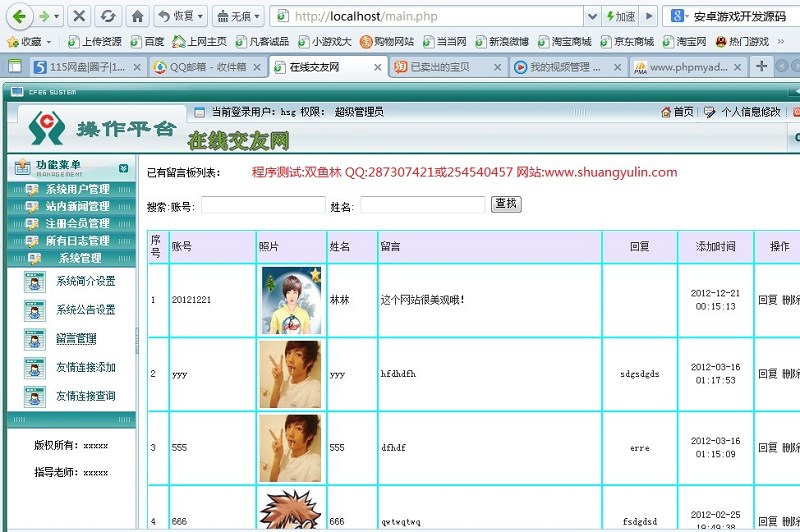The height and width of the screenshot is (532, 800).
Task: Click the sdgsdgds reply cell
Action: pos(640,374)
